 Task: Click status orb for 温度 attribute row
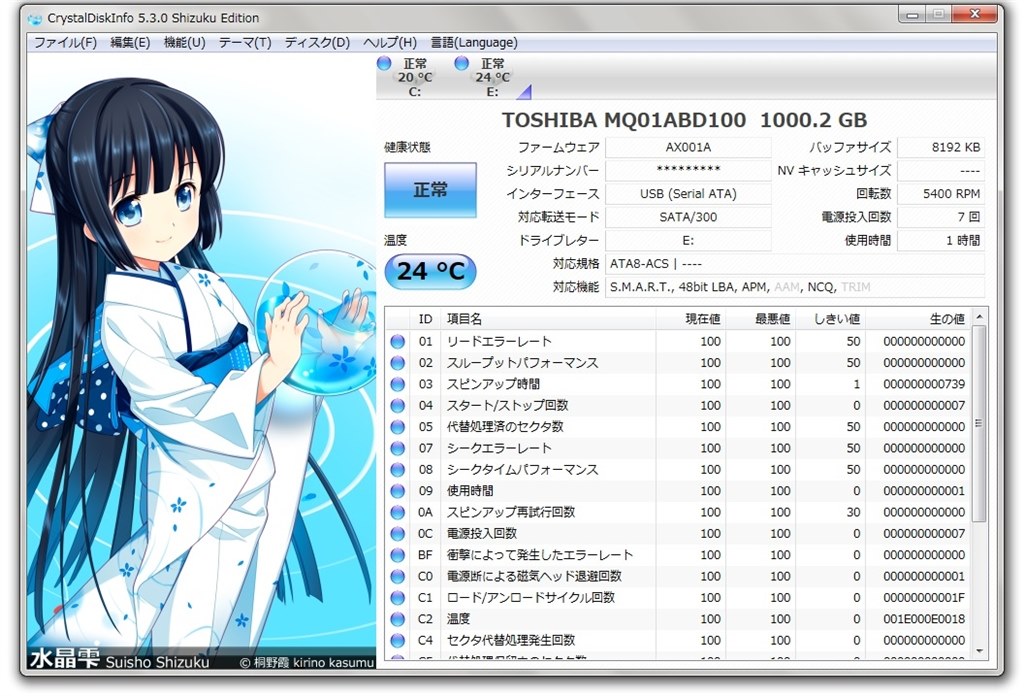397,619
